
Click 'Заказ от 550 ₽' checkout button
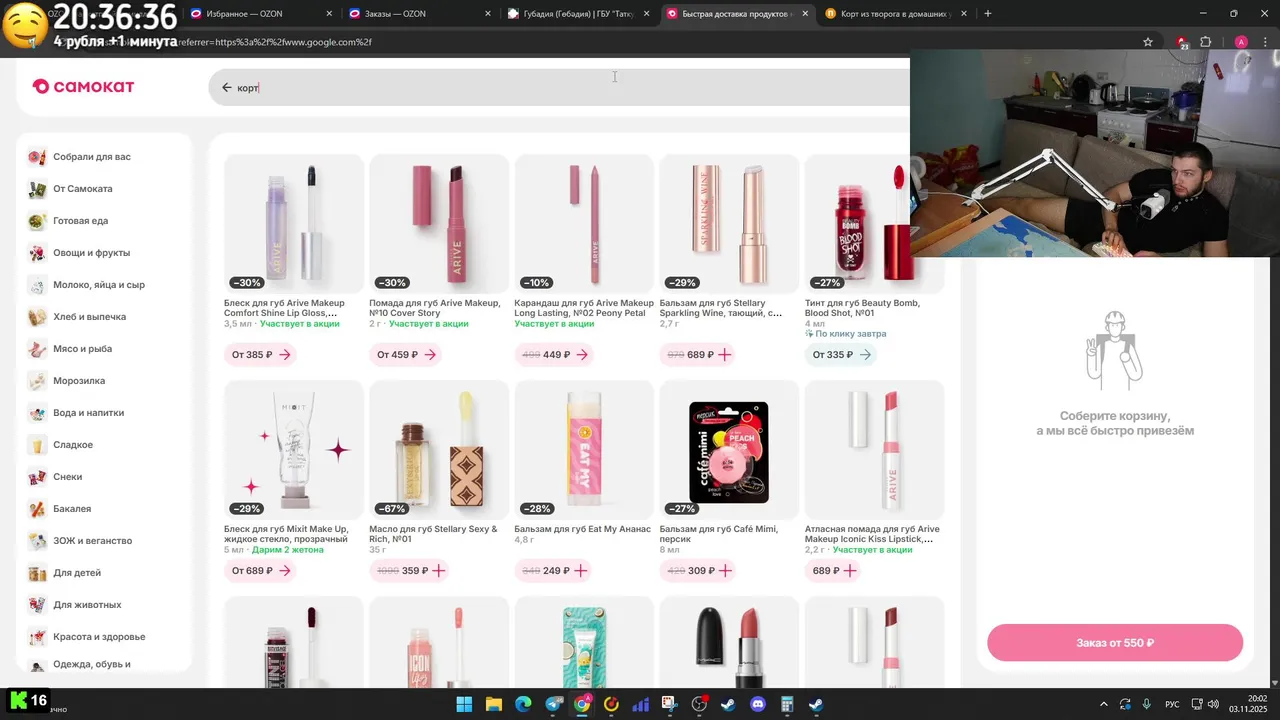coord(1115,643)
